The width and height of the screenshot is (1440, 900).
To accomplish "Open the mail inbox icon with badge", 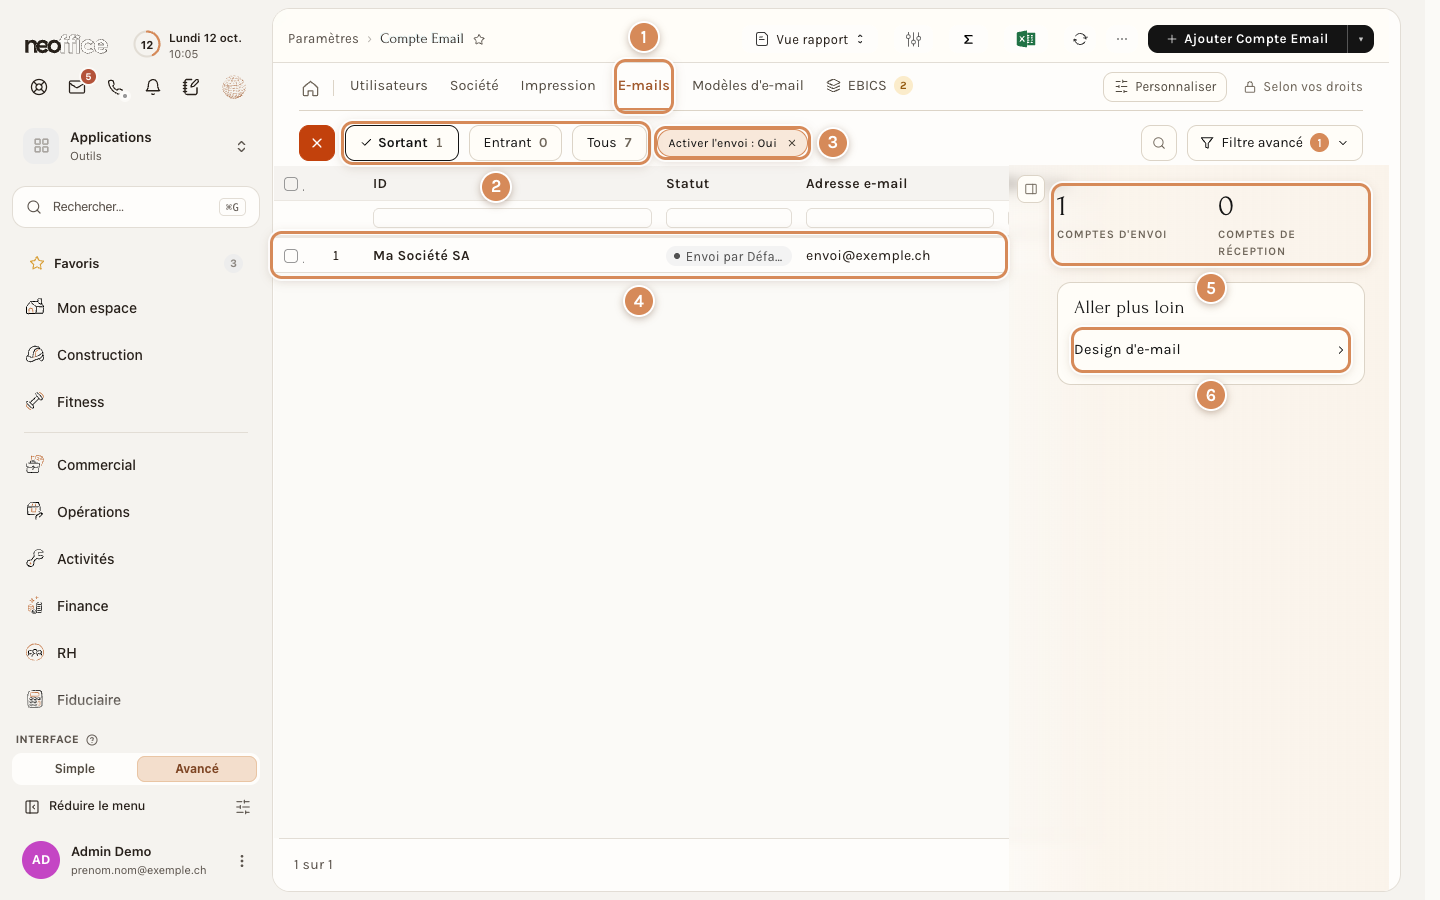I will pos(77,87).
